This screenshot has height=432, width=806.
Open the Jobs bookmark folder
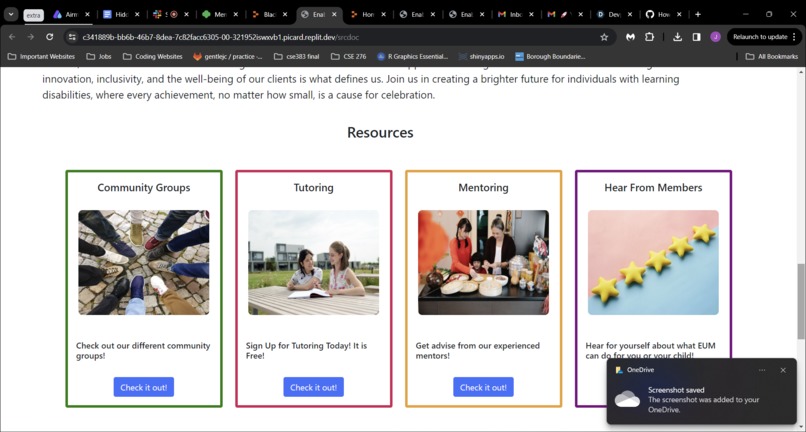(99, 57)
